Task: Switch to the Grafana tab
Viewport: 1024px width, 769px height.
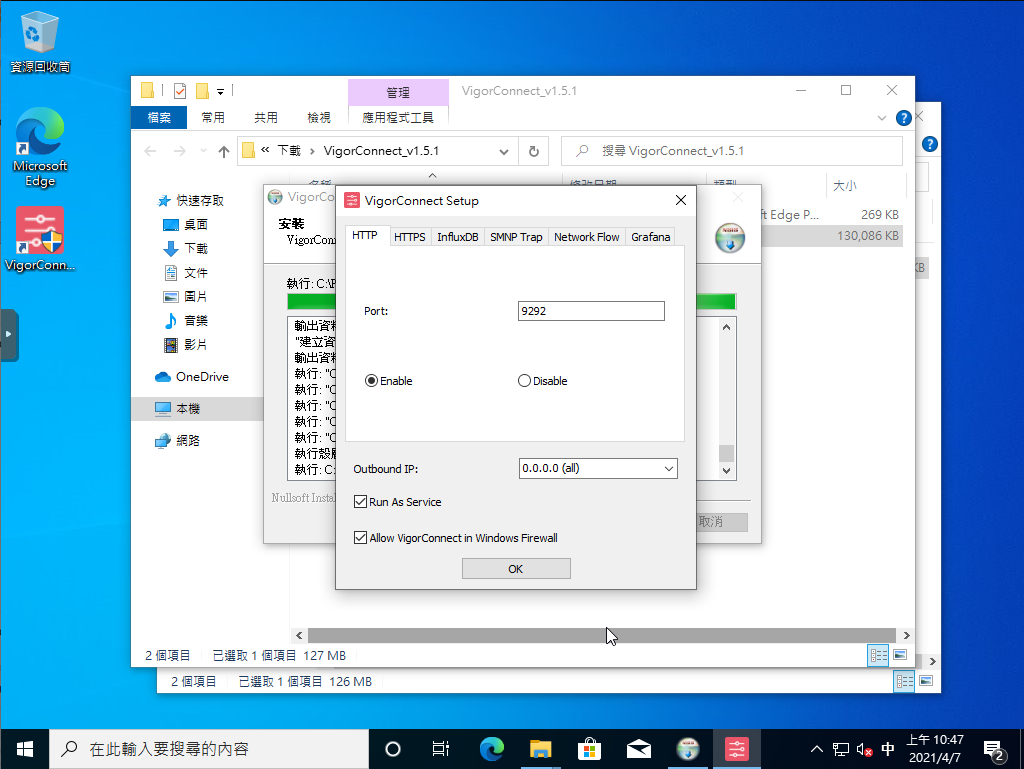Action: coord(650,237)
